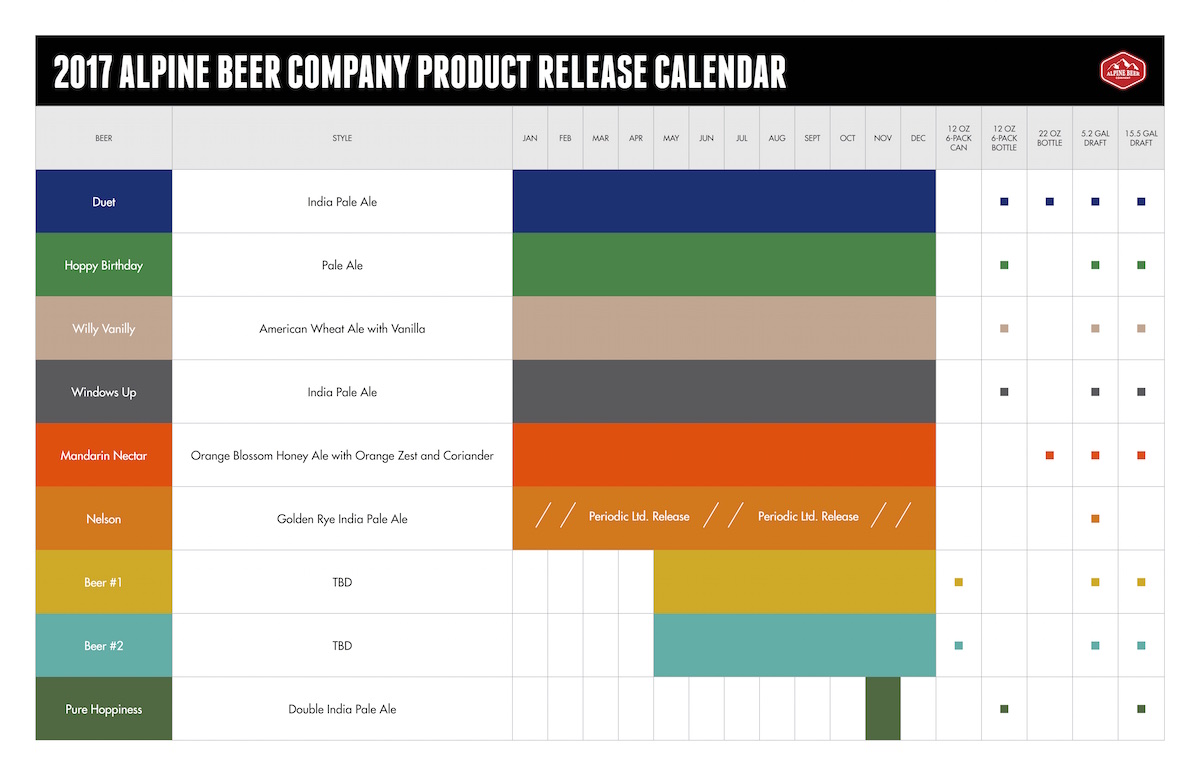Screen dimensions: 1200x776
Task: Click Windows Up's 15.5 gal draft marker
Action: [1141, 392]
